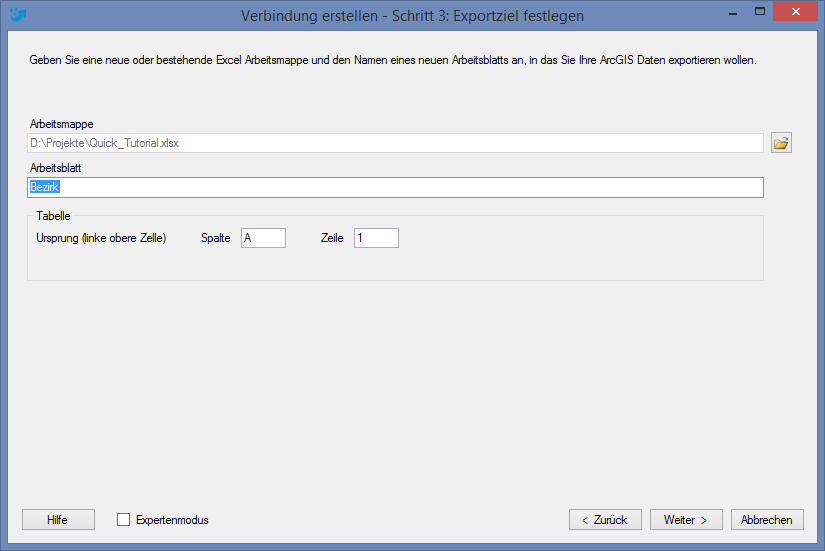Click the instruction text about Excel Arbeitsmappe
The image size is (825, 551).
[393, 60]
